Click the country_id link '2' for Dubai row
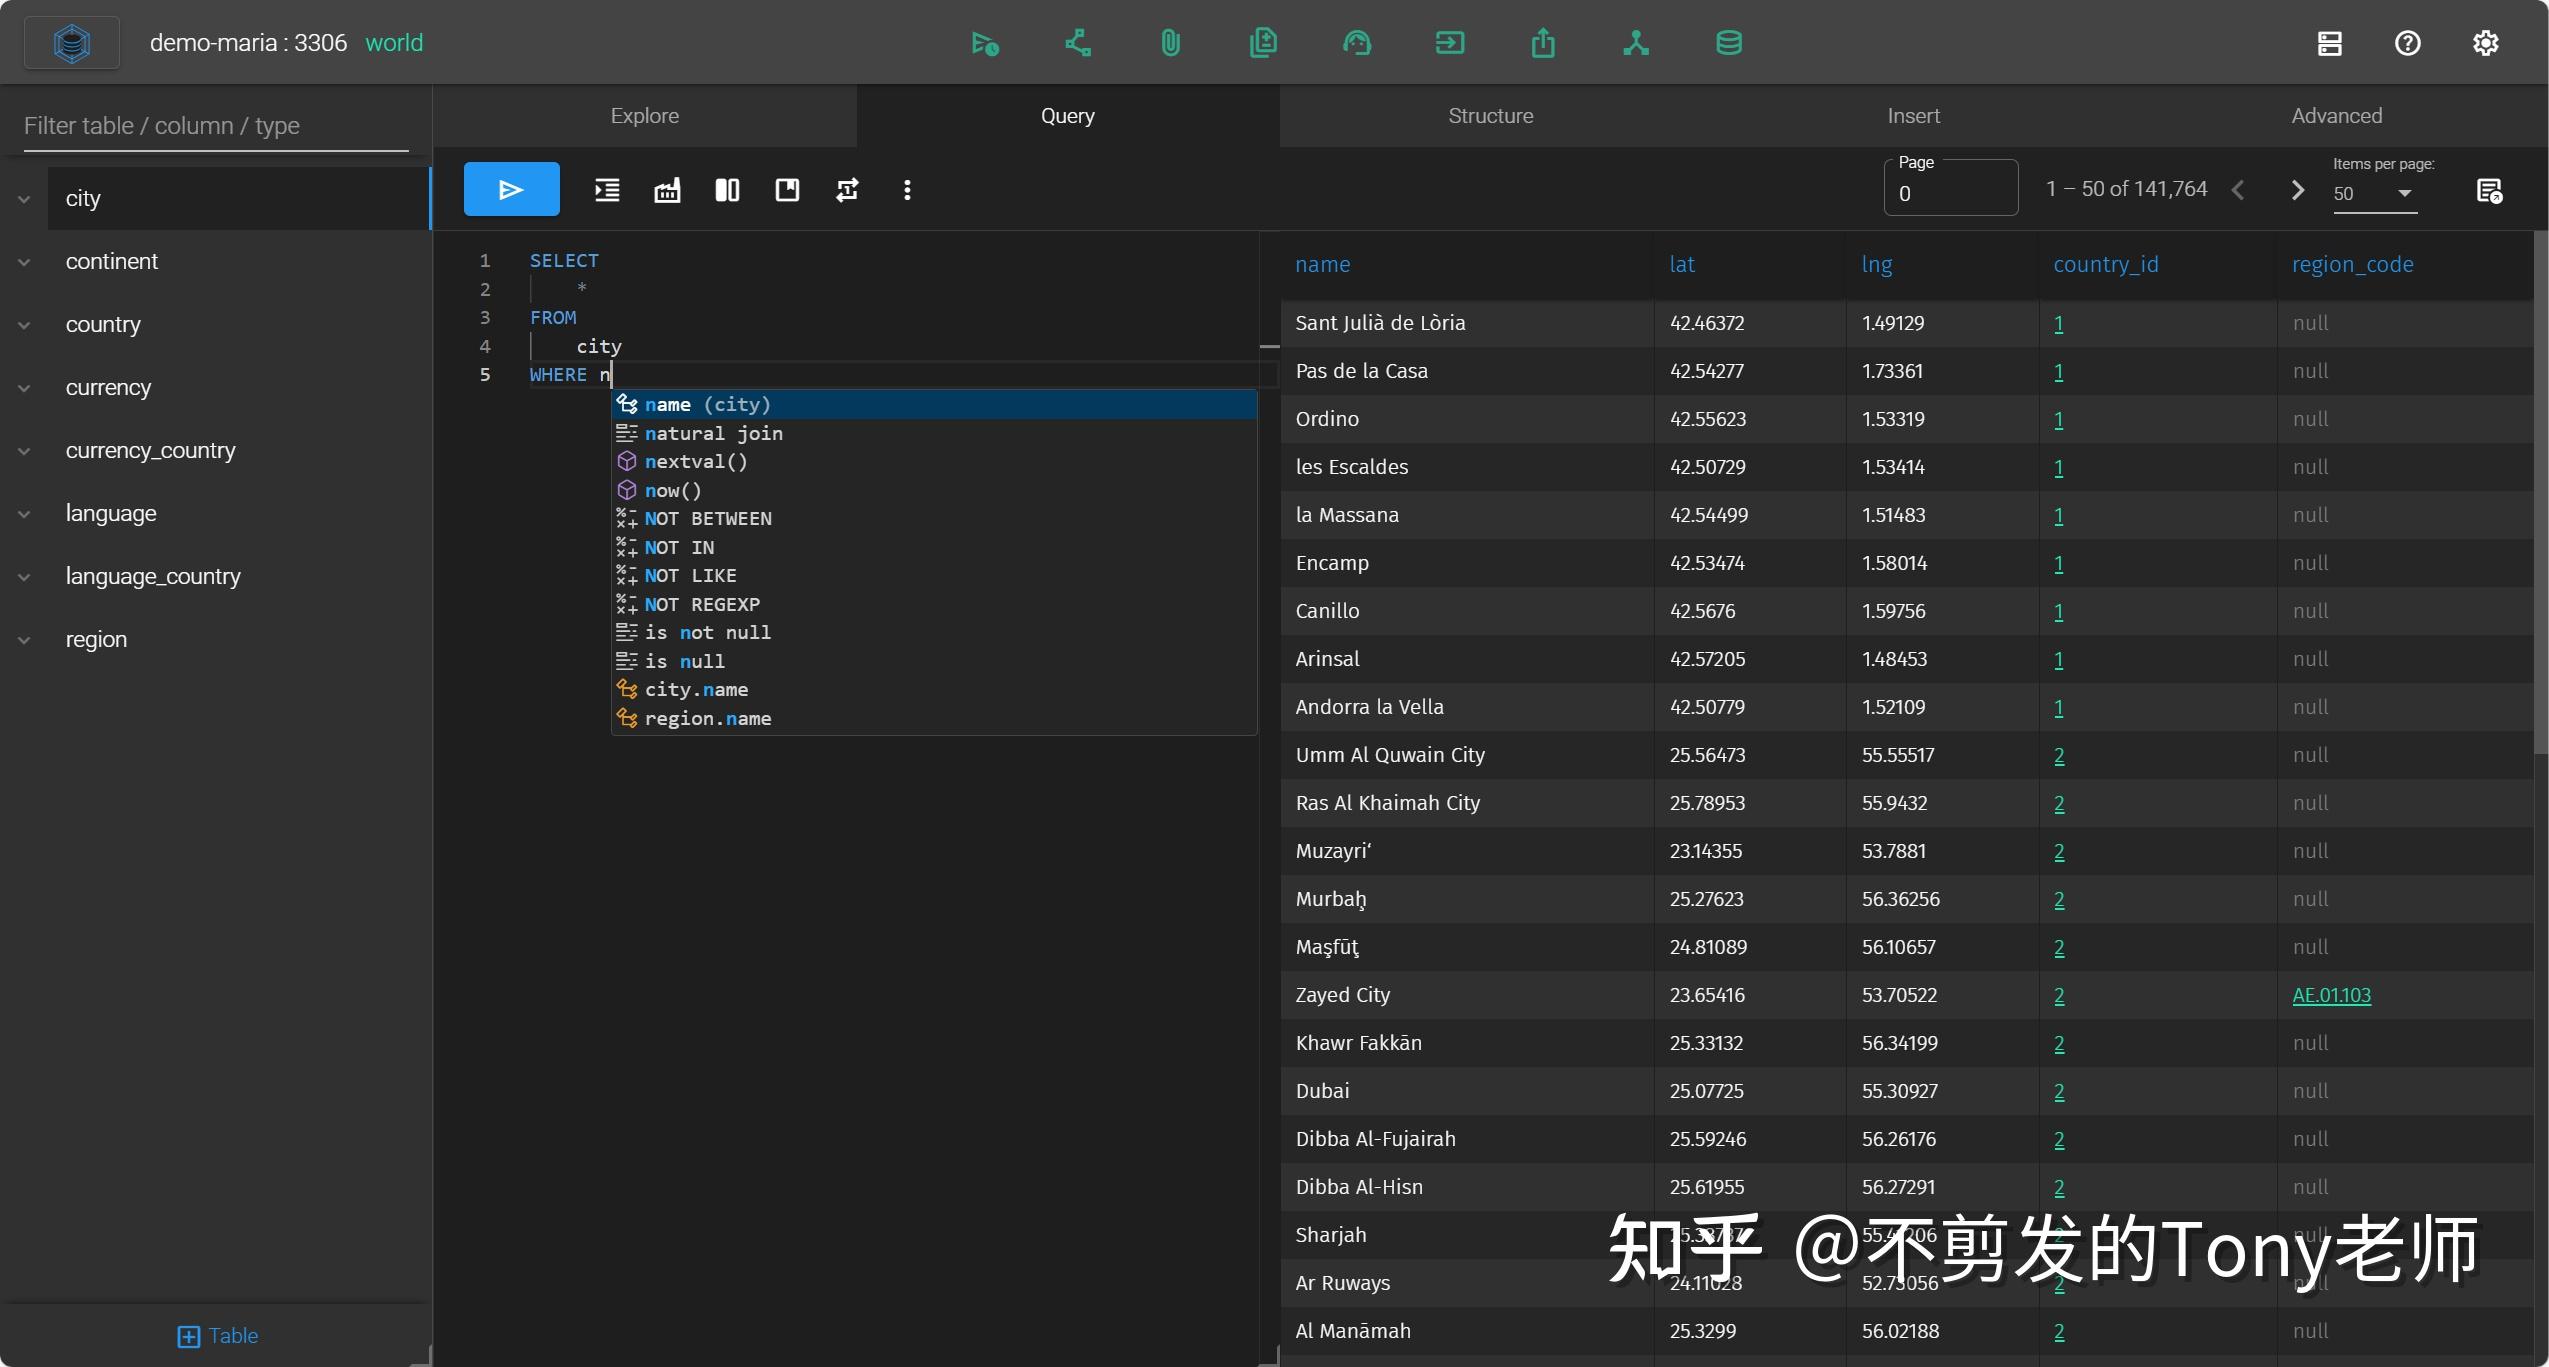 [x=2057, y=1091]
